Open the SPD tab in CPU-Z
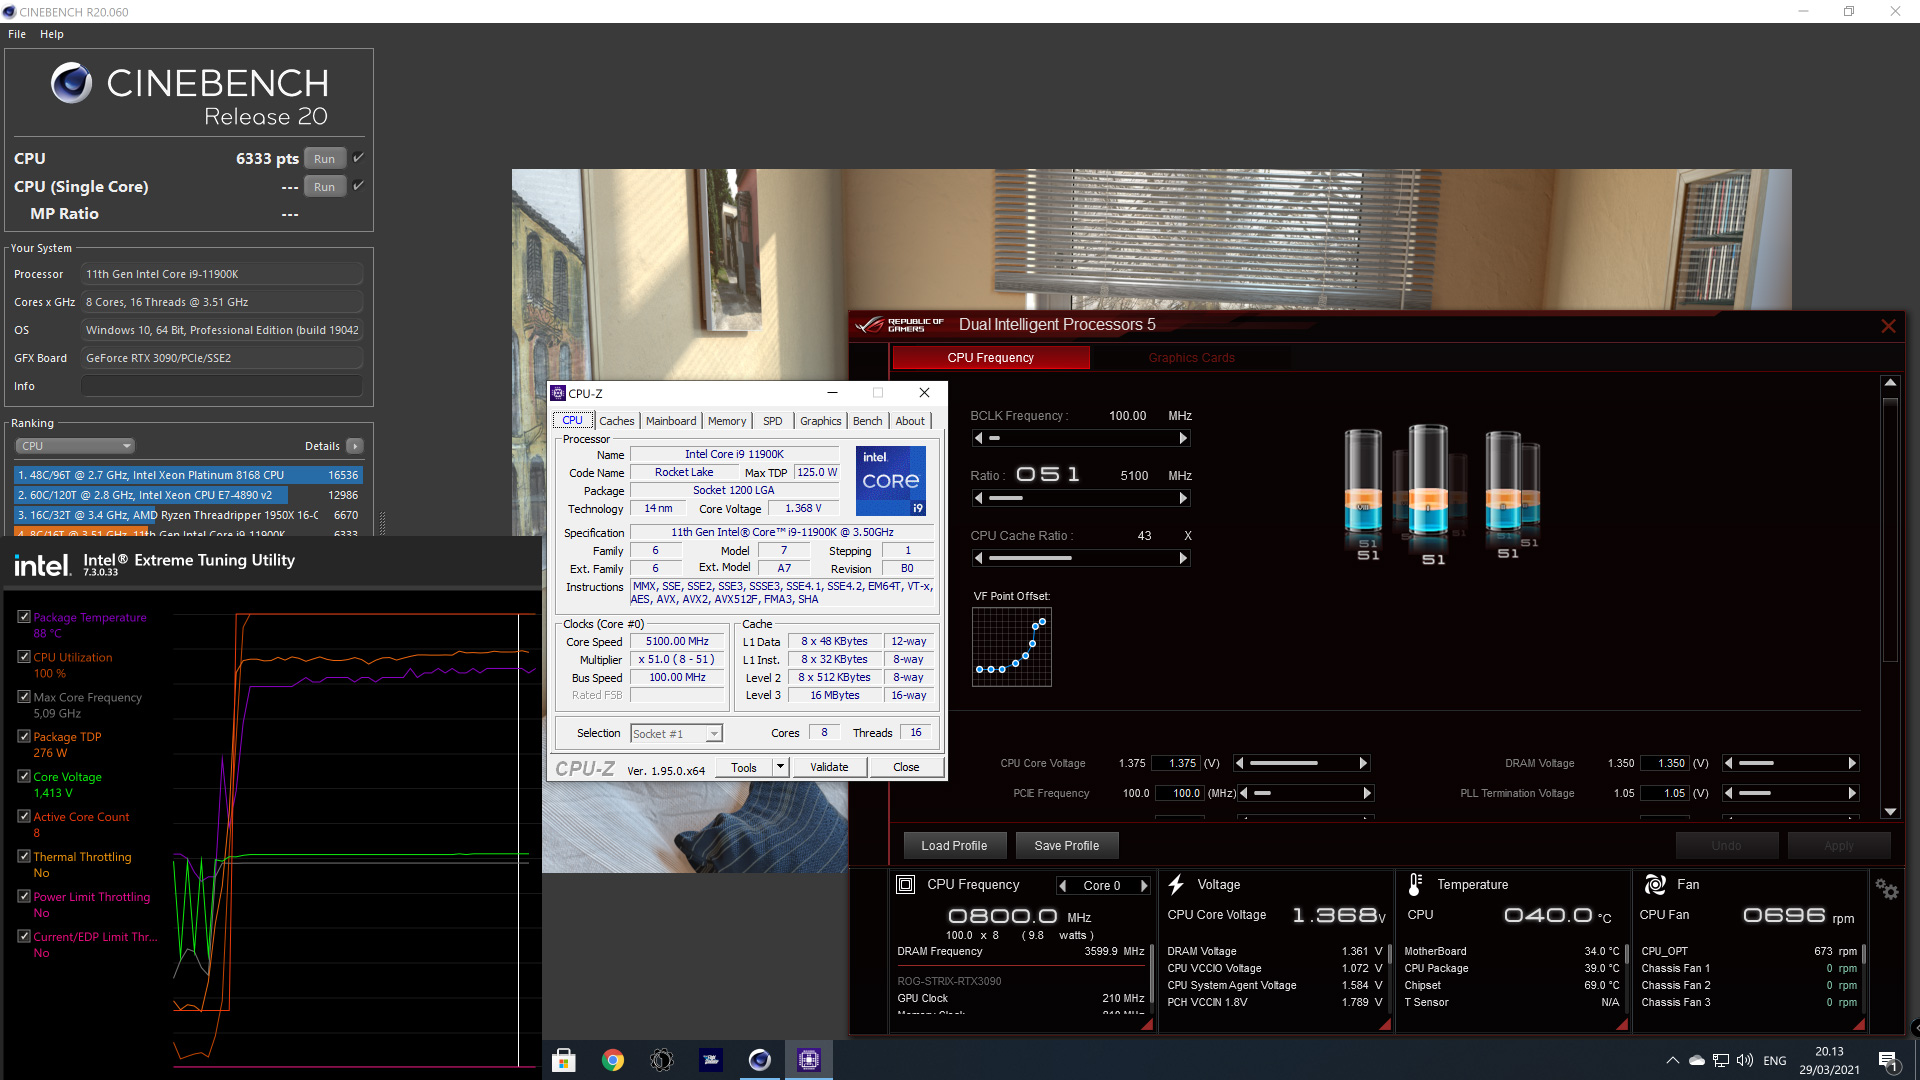The image size is (1920, 1080). coord(773,421)
